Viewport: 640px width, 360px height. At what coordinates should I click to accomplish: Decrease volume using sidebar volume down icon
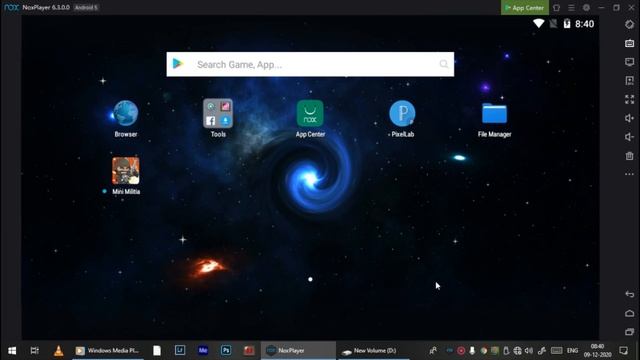[629, 137]
